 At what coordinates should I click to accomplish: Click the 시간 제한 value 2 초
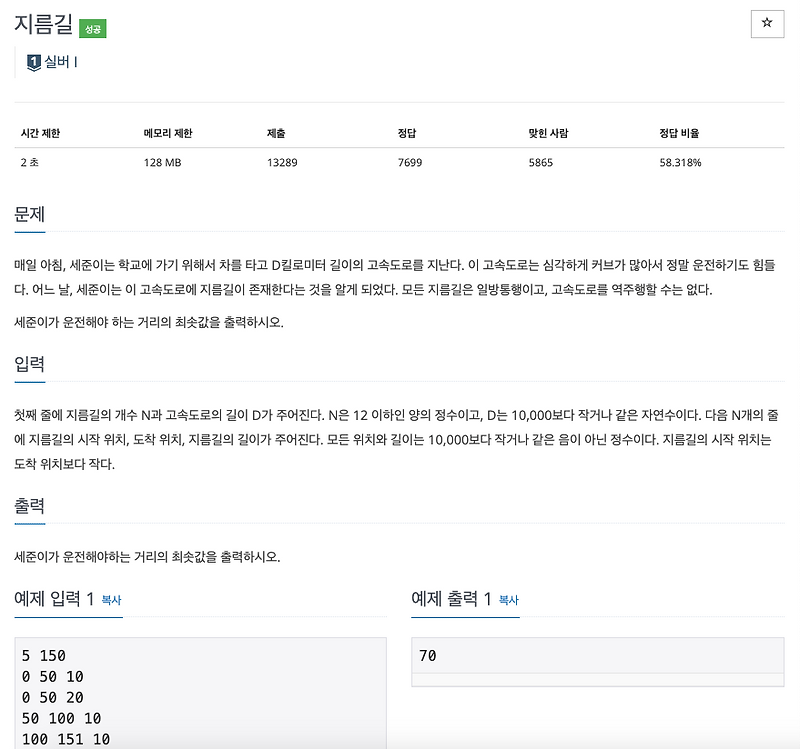coord(27,161)
